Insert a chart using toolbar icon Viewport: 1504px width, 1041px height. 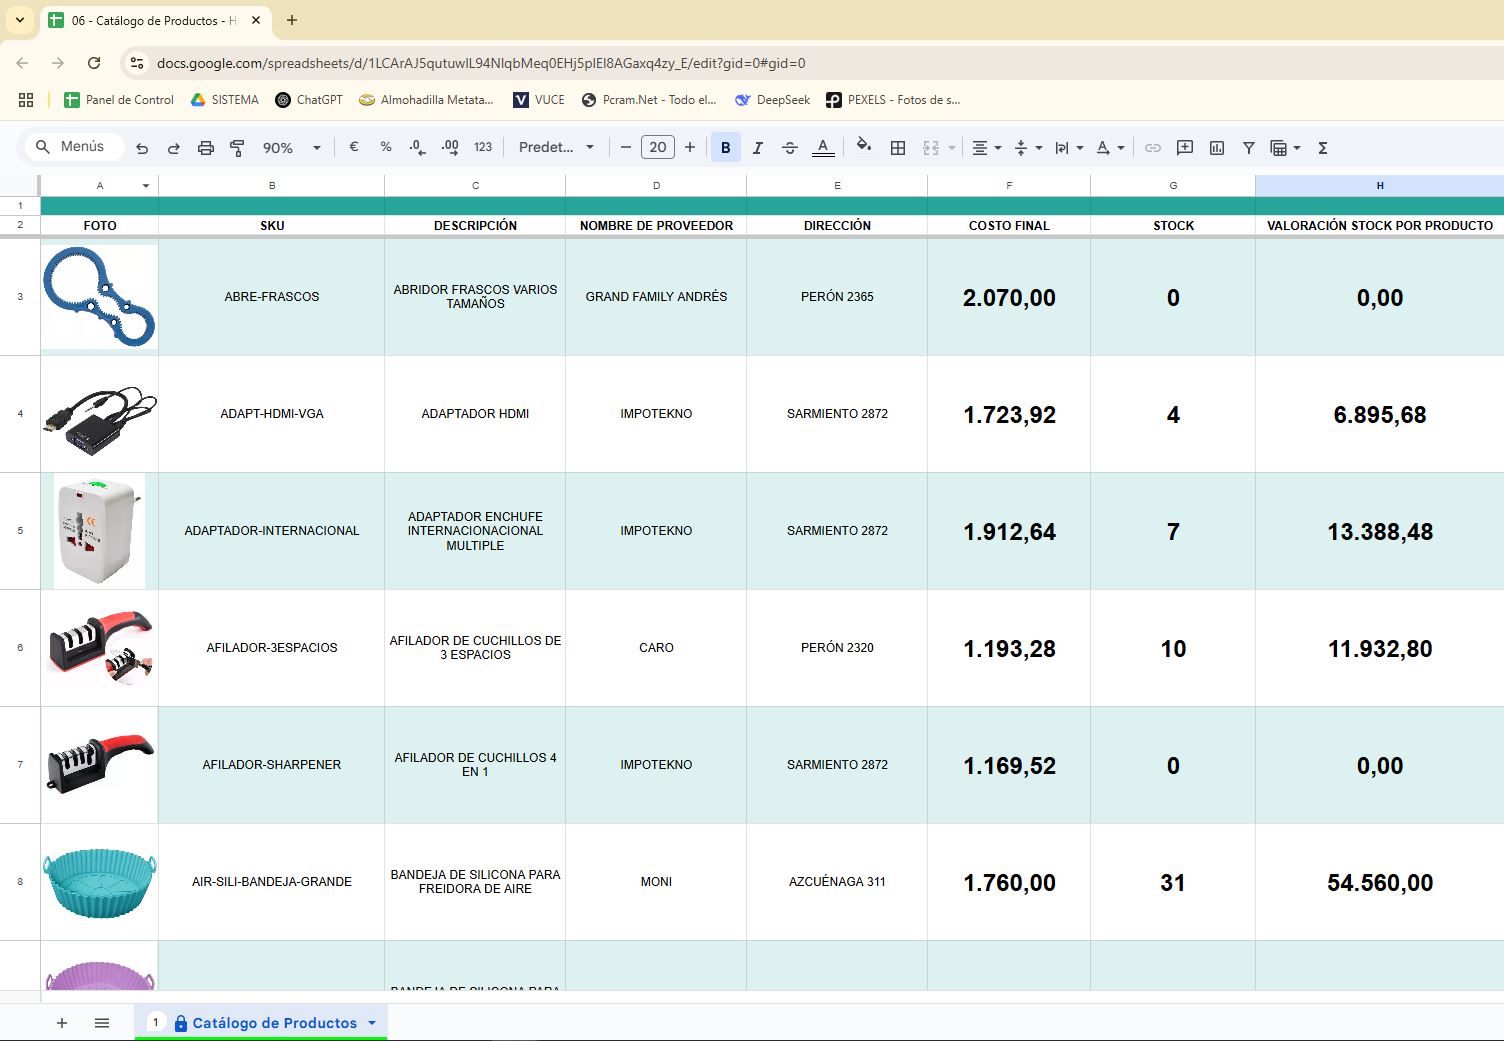pos(1217,148)
